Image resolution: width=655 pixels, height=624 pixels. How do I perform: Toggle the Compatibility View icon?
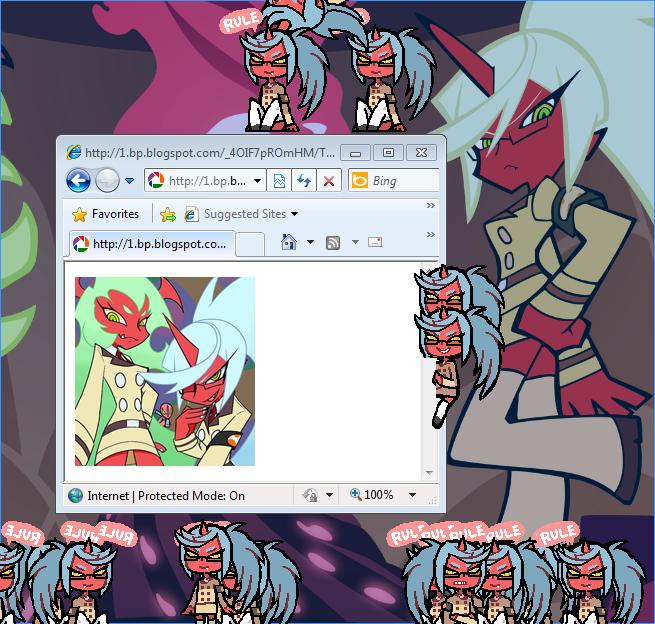(279, 181)
